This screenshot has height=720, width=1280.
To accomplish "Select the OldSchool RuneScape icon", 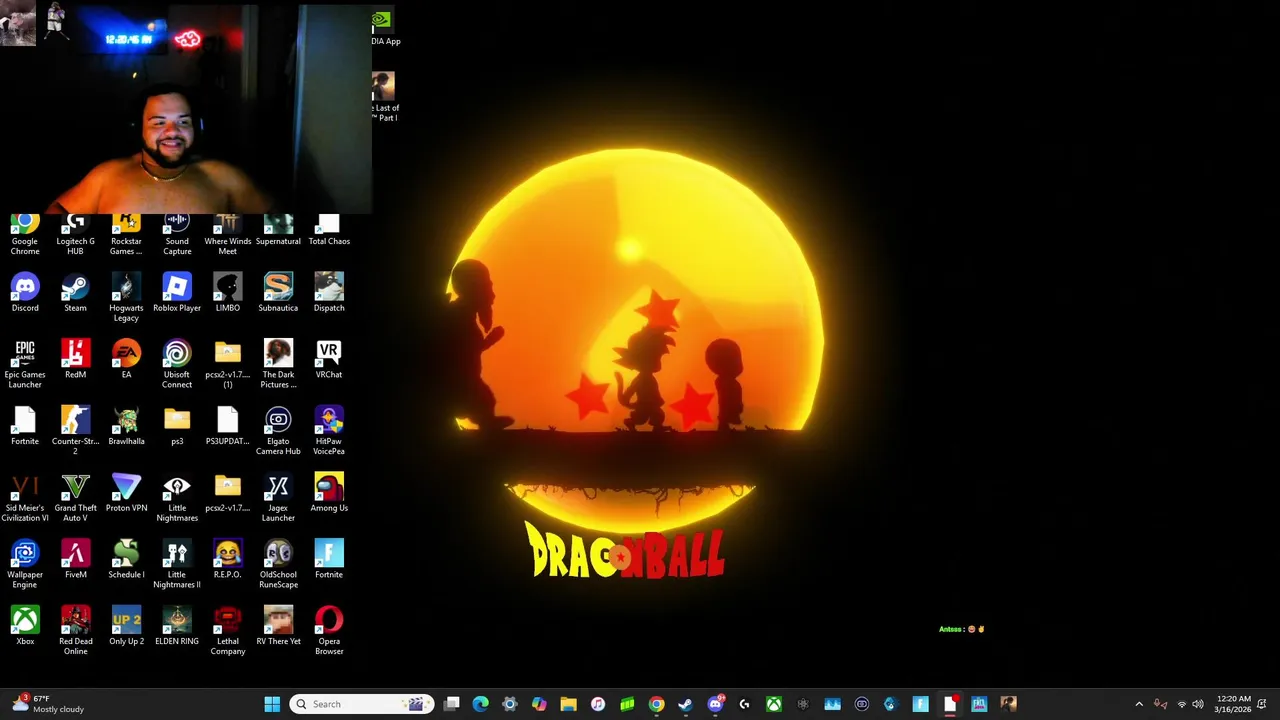I will click(x=278, y=565).
